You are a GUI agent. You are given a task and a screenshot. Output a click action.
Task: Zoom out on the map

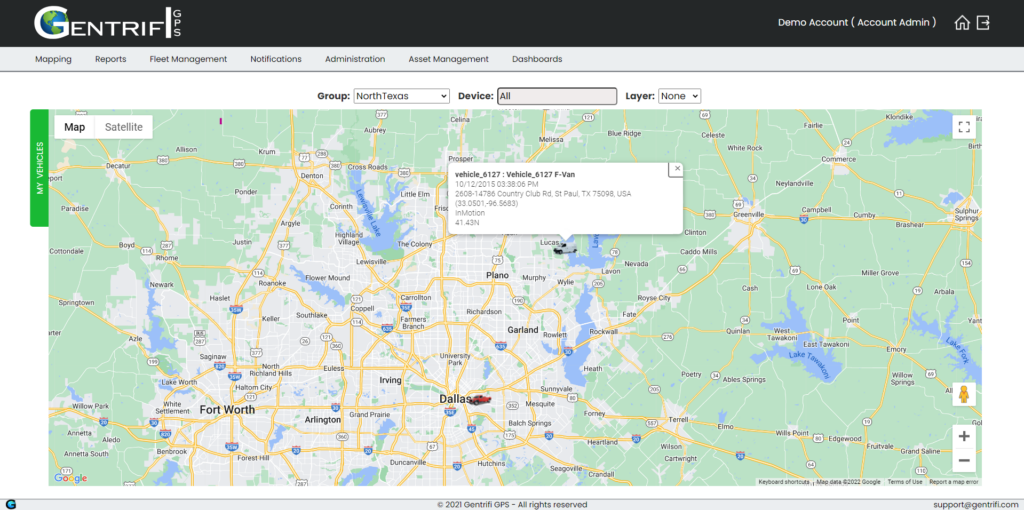click(964, 460)
